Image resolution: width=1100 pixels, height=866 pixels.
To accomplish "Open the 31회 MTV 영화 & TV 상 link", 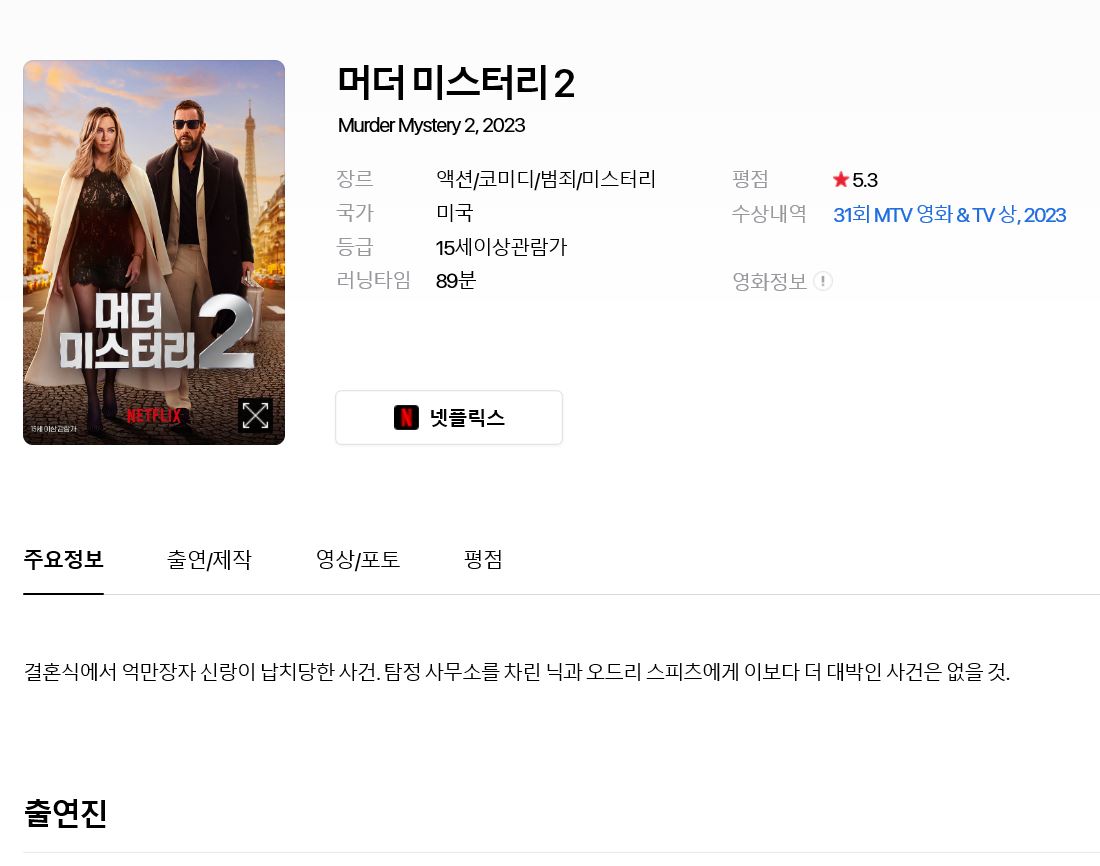I will (949, 215).
